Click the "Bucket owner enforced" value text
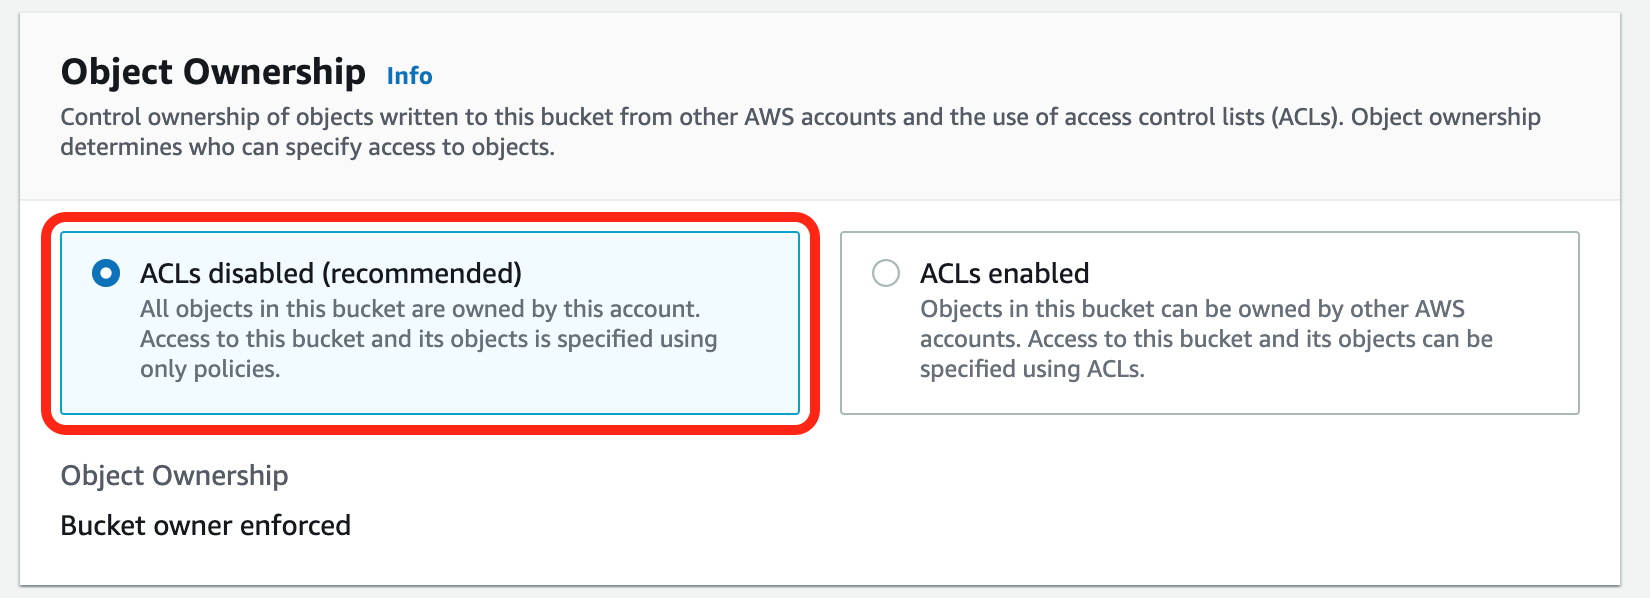 pos(205,526)
